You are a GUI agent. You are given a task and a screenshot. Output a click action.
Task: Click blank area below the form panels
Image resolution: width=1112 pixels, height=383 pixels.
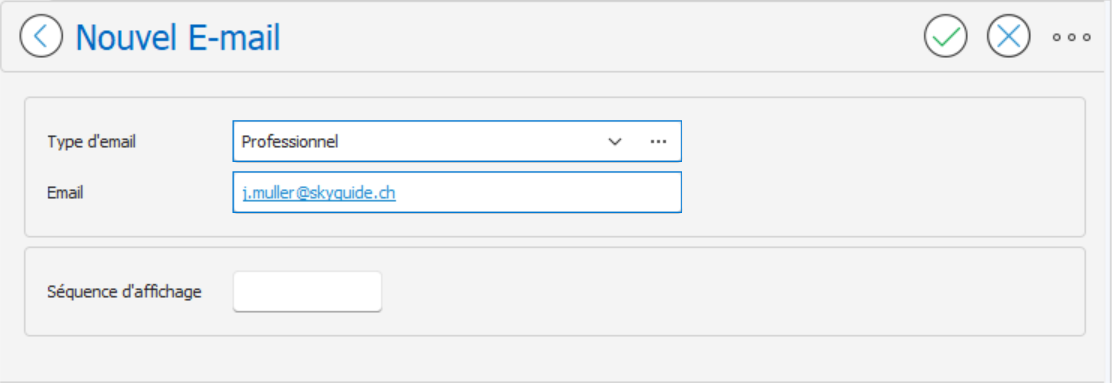(553, 358)
